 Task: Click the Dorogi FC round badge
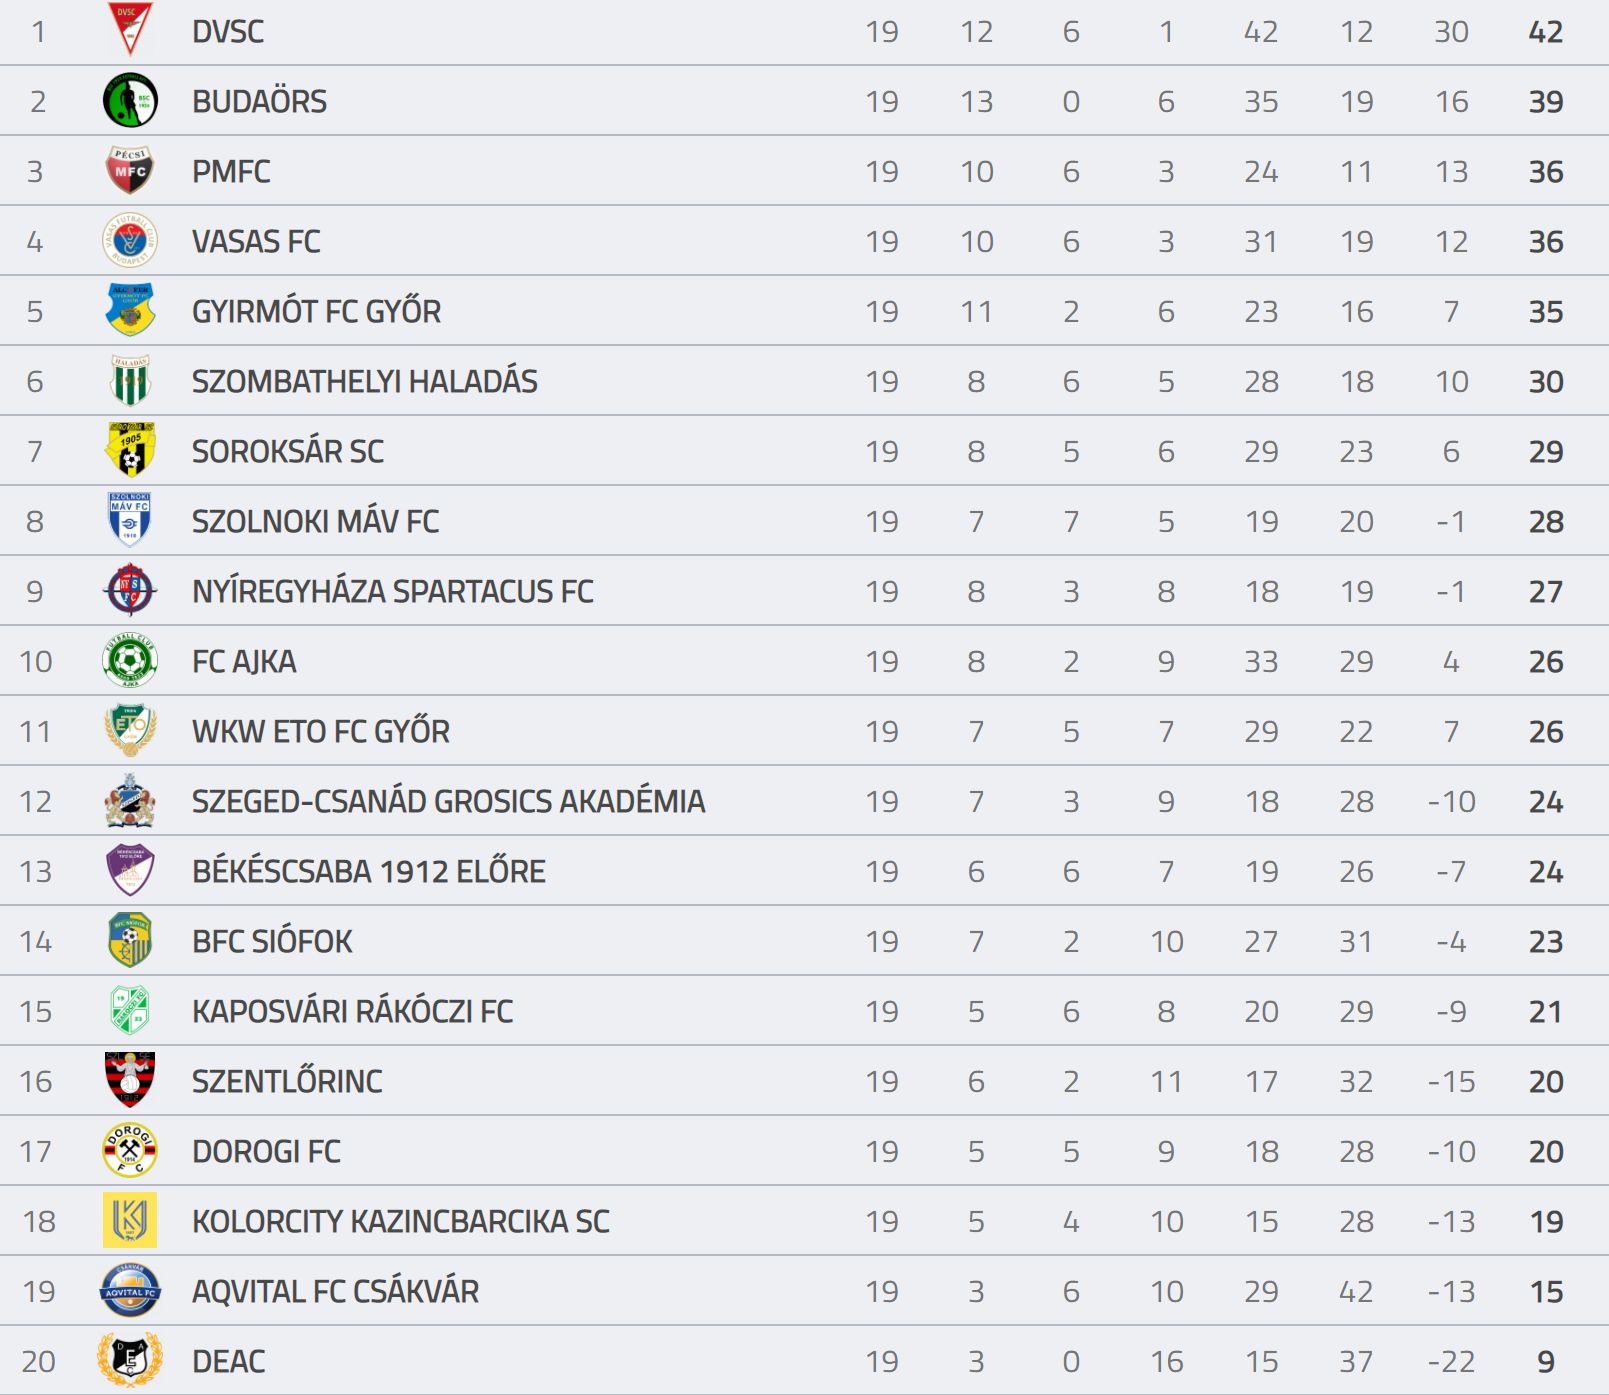point(130,1150)
